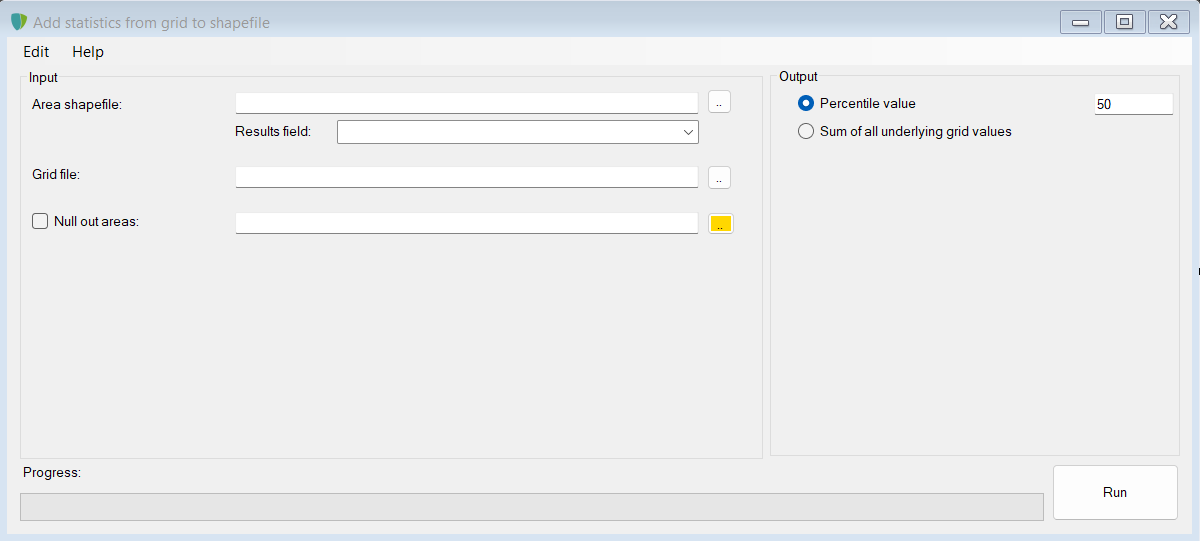Image resolution: width=1200 pixels, height=541 pixels.
Task: Browse for the Area shapefile
Action: (720, 102)
